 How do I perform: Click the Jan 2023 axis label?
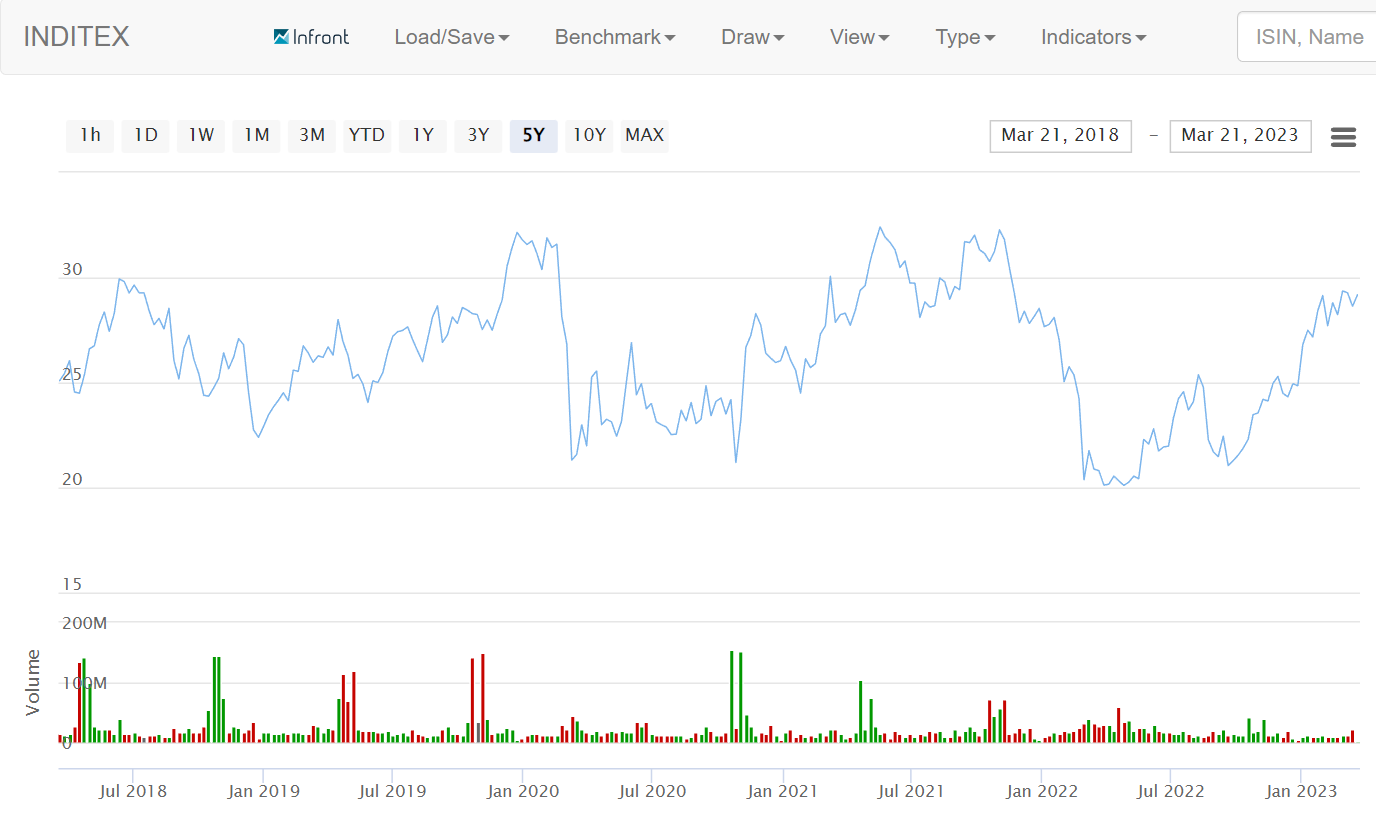point(1301,792)
